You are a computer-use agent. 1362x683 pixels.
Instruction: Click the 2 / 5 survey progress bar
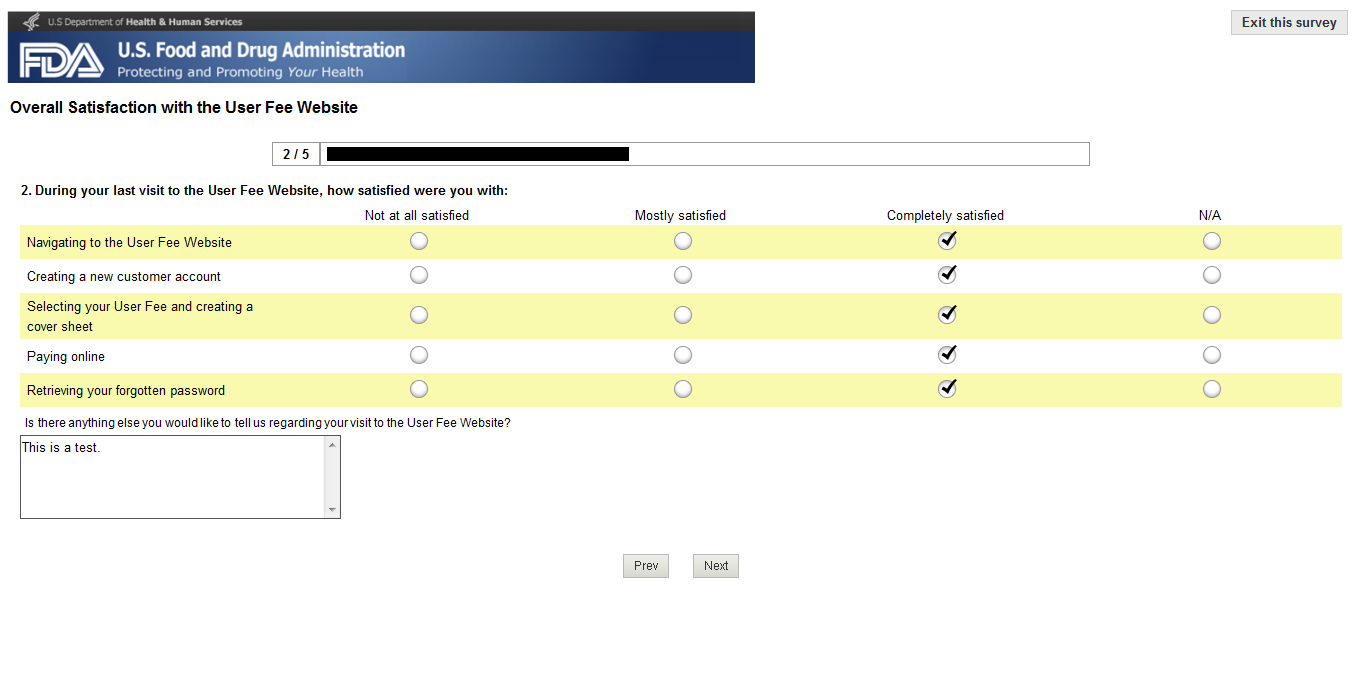pyautogui.click(x=680, y=154)
